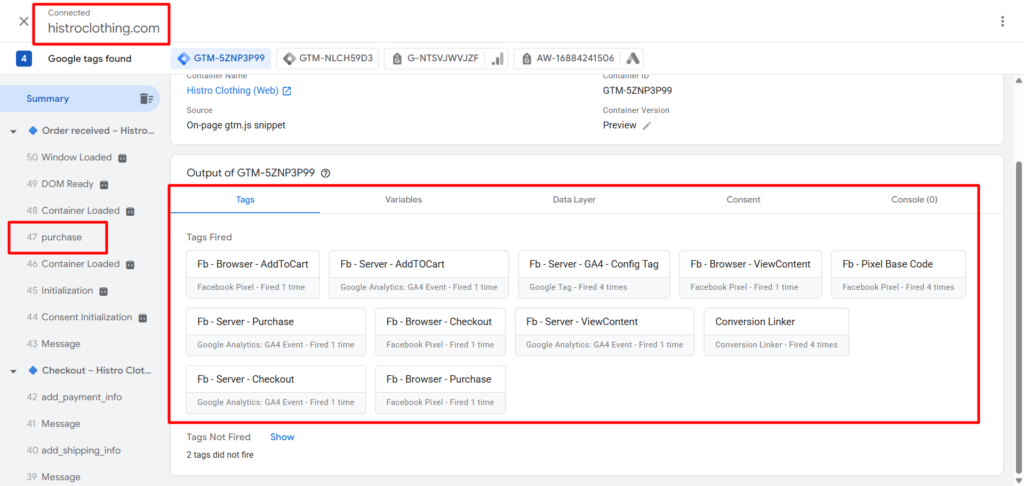Show the tags that did not fire
Screen dimensions: 1024x486
pos(282,437)
